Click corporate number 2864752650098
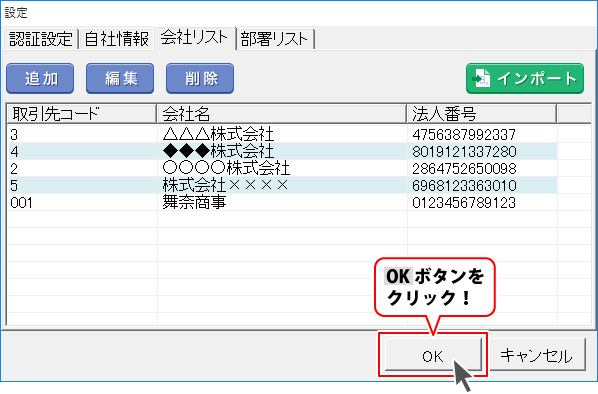598x394 pixels. pyautogui.click(x=464, y=169)
